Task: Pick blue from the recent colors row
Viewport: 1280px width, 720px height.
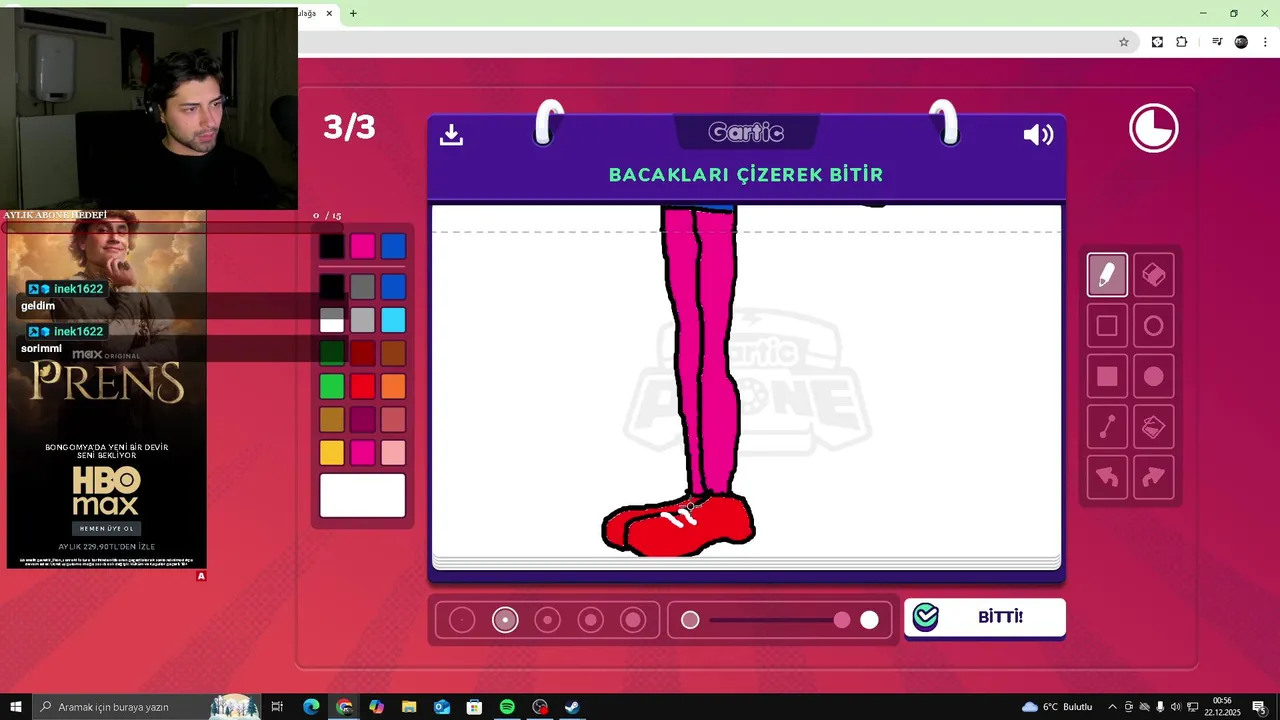Action: click(x=393, y=246)
